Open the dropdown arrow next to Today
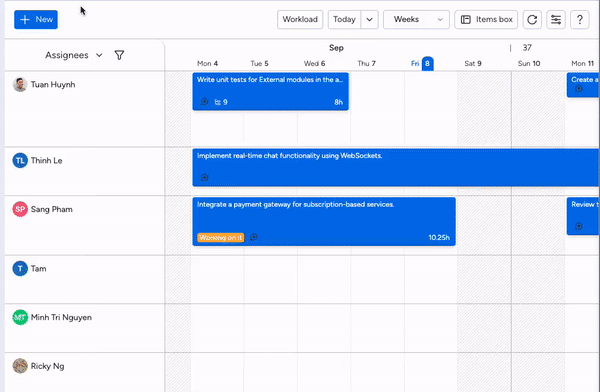Screen dimensions: 600x392 369,20
